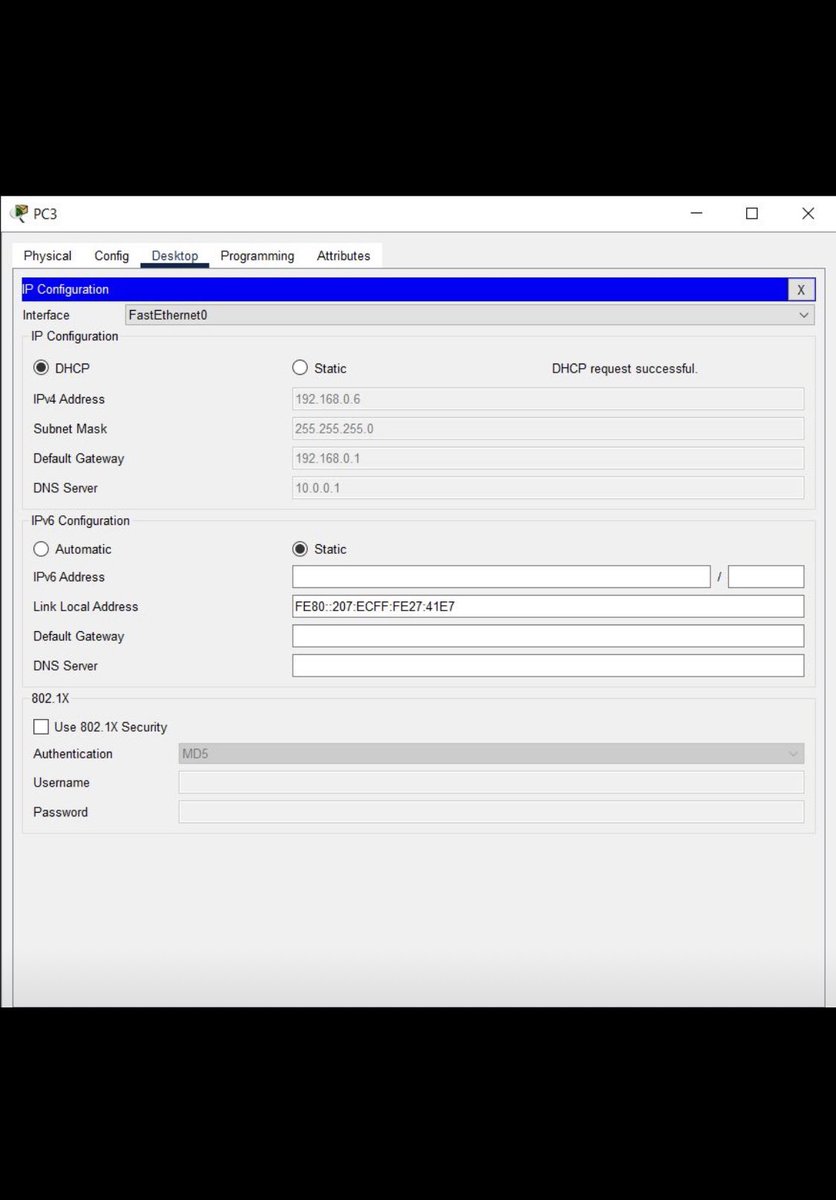Switch to the Physical tab
The image size is (836, 1200).
coord(48,256)
